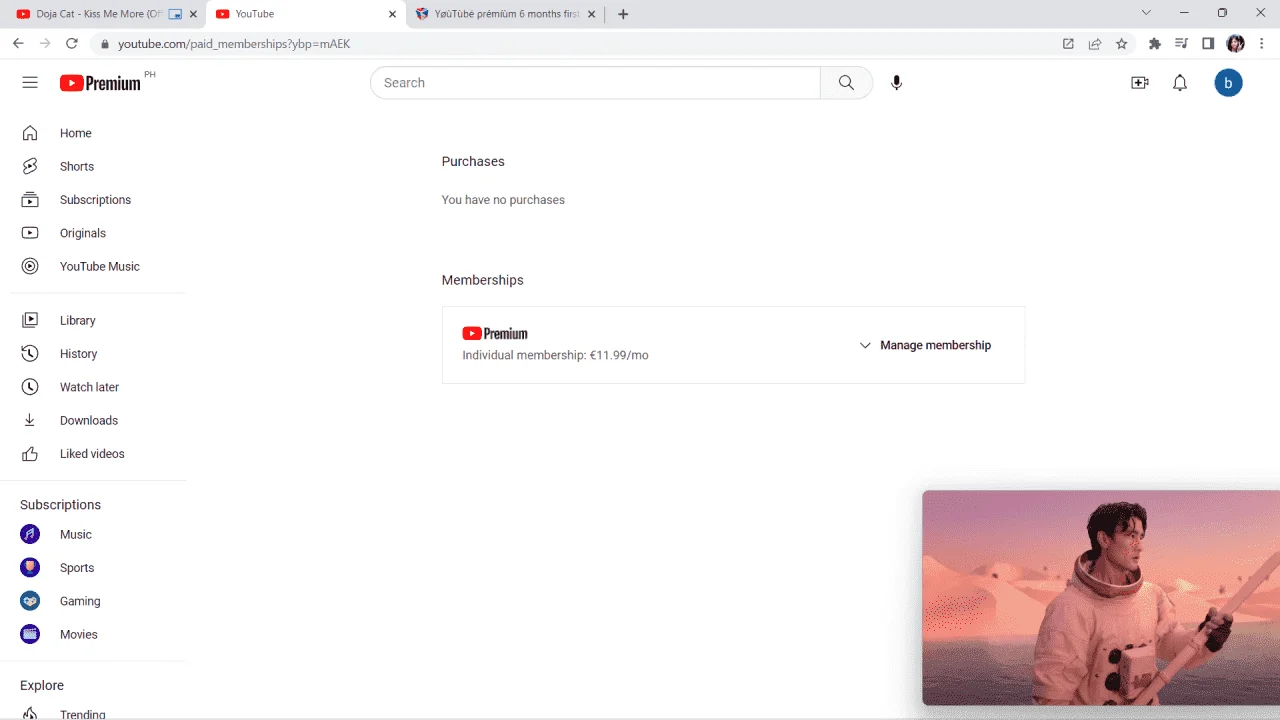Open a new tab with plus button
Screen dimensions: 1280x720
pyautogui.click(x=623, y=14)
